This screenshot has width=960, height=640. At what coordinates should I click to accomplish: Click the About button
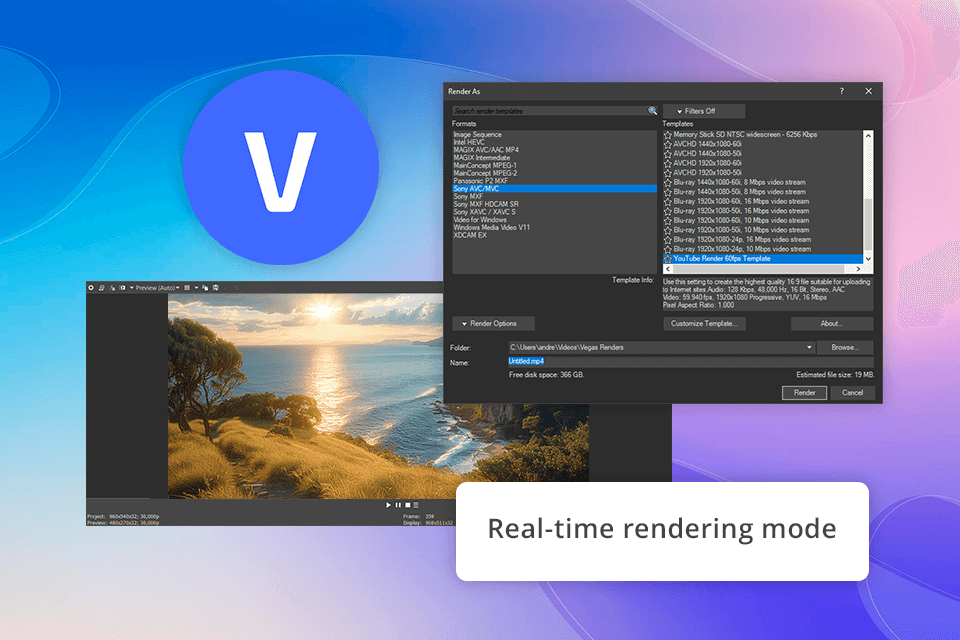832,323
